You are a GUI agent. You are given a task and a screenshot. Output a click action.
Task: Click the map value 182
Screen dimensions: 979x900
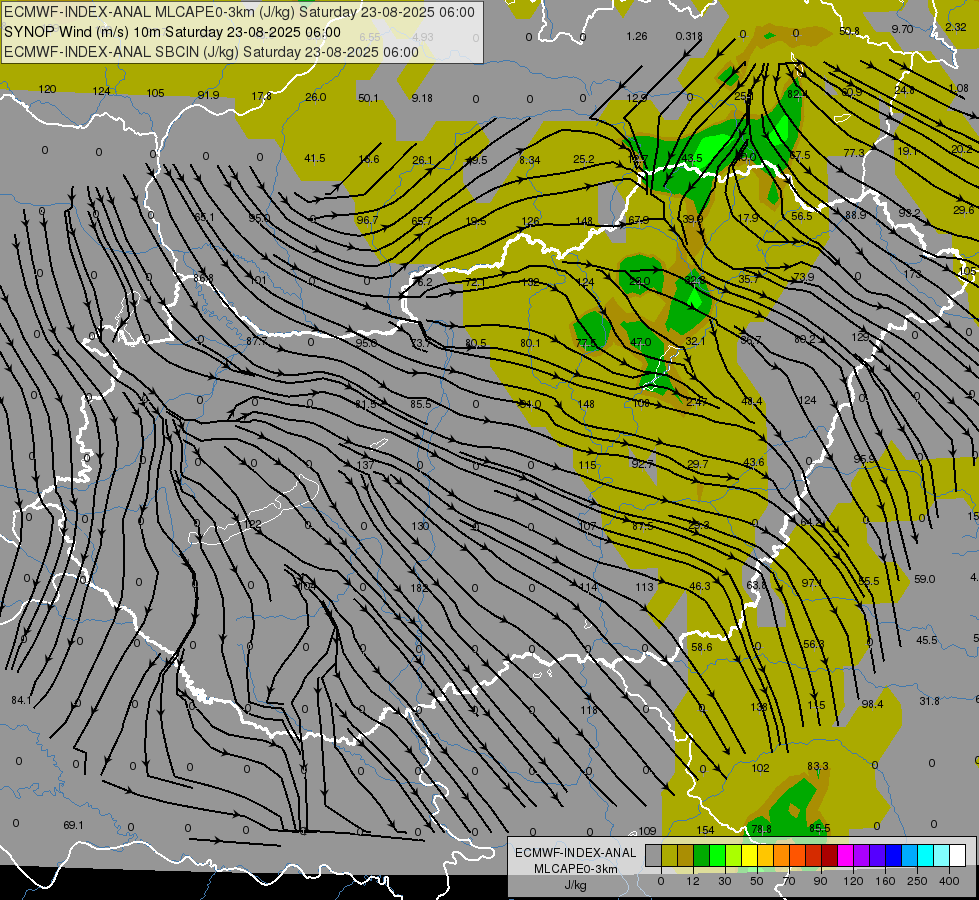coord(419,588)
